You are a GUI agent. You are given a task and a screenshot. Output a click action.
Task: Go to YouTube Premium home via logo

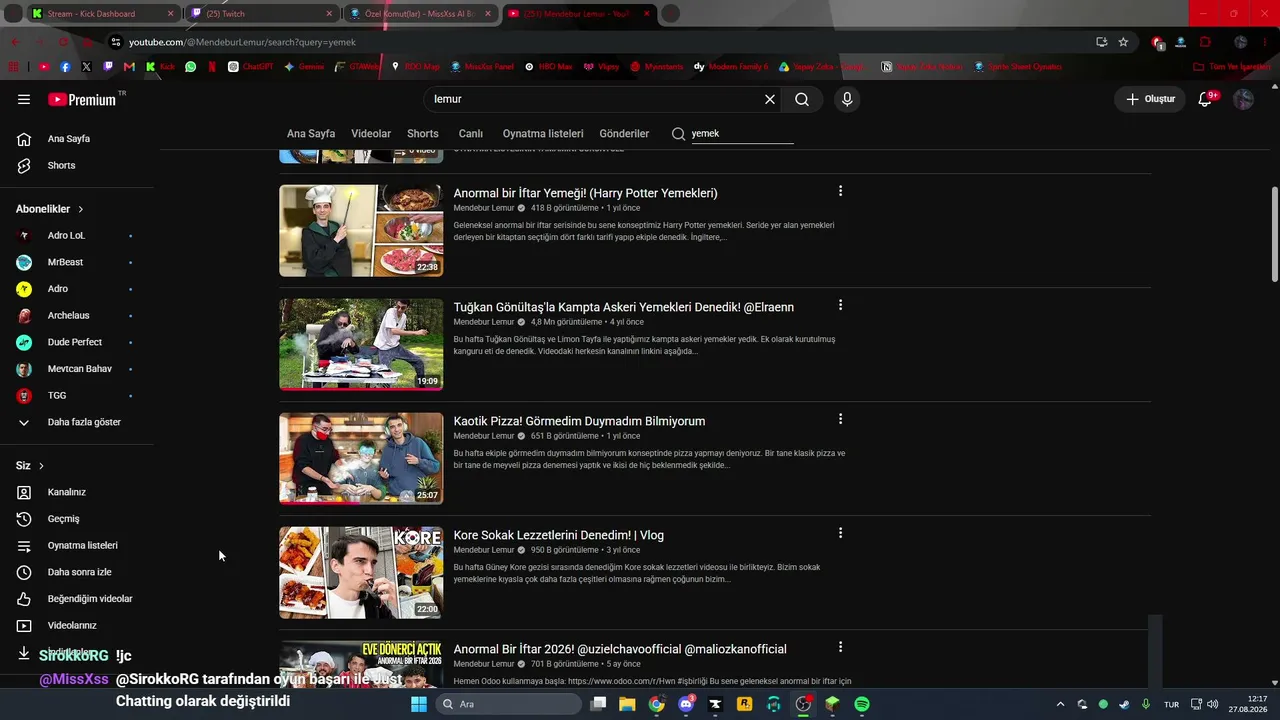click(x=82, y=99)
